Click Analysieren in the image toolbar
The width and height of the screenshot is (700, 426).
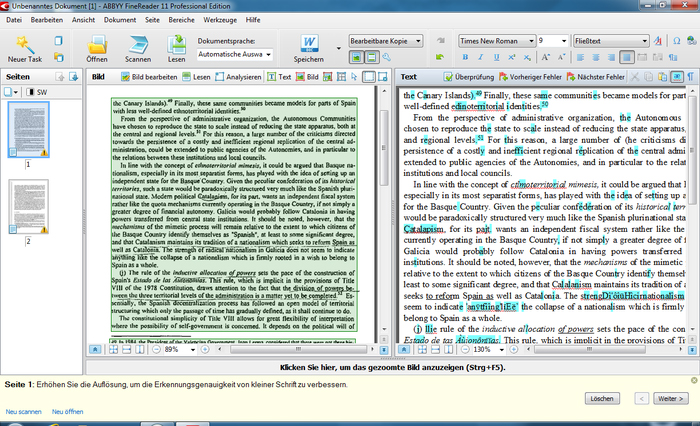pos(240,77)
